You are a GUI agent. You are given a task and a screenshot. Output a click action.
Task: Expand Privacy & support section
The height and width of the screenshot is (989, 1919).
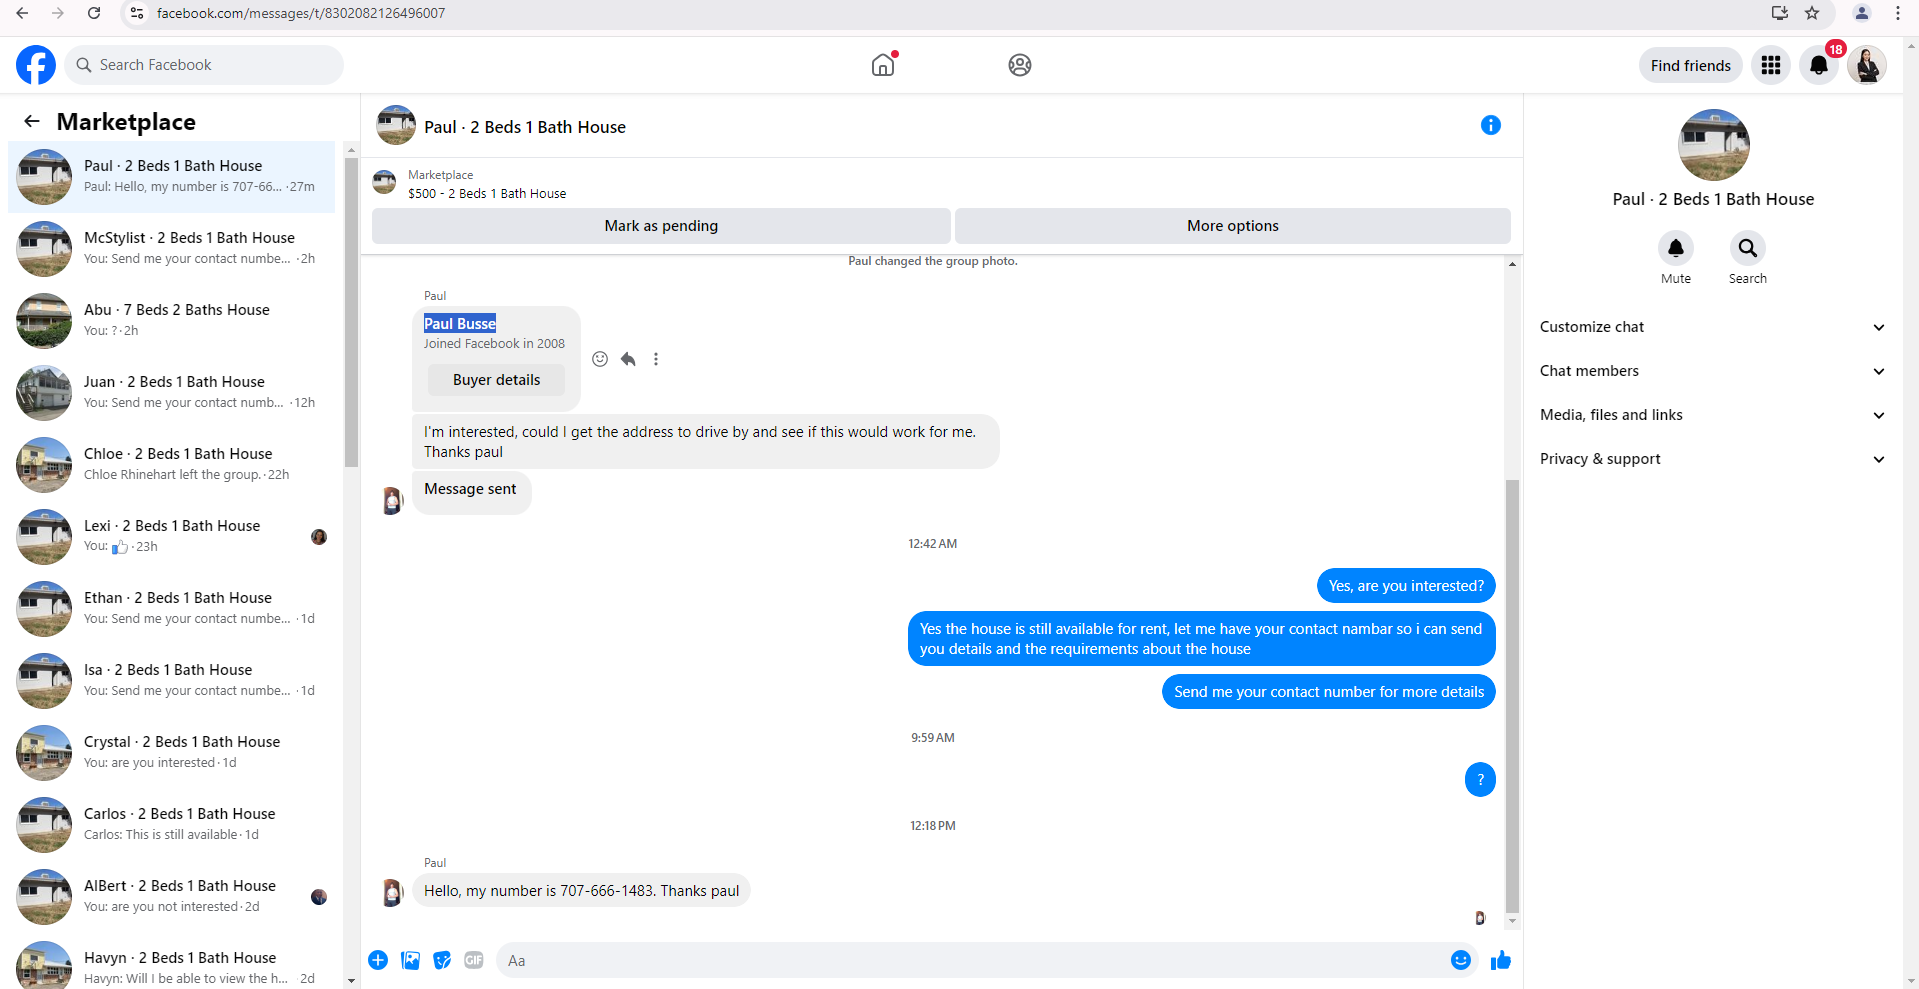click(1713, 459)
